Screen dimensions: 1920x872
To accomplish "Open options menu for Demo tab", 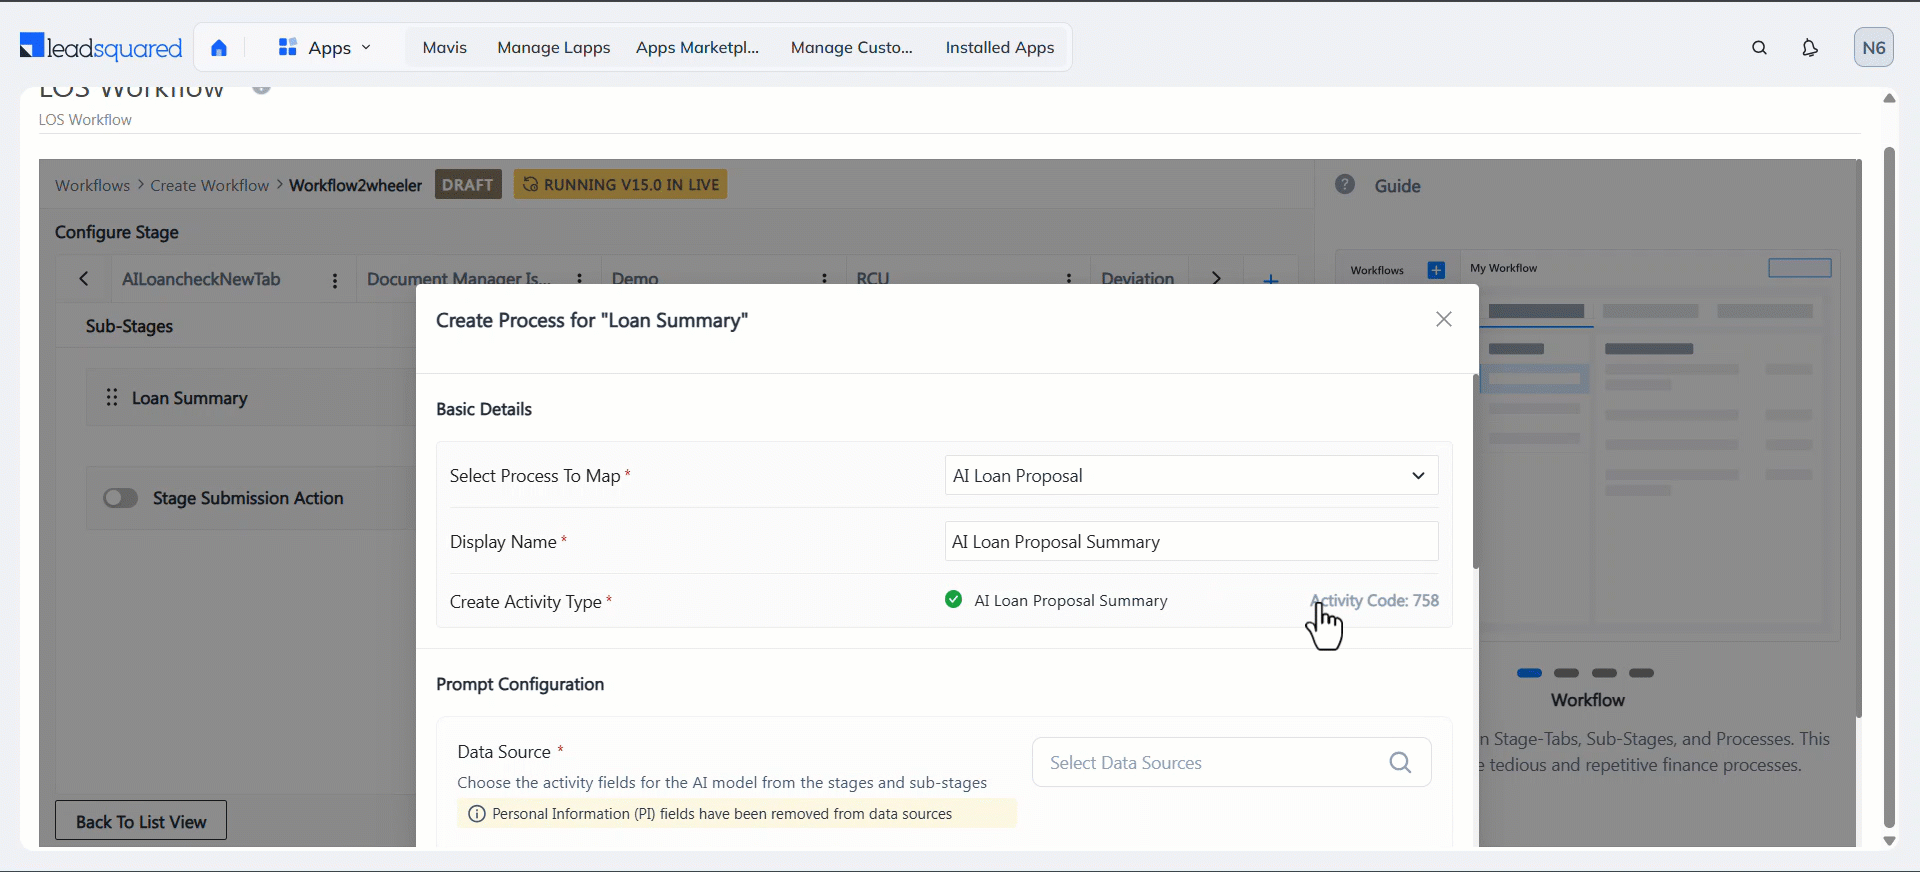I will [x=824, y=279].
